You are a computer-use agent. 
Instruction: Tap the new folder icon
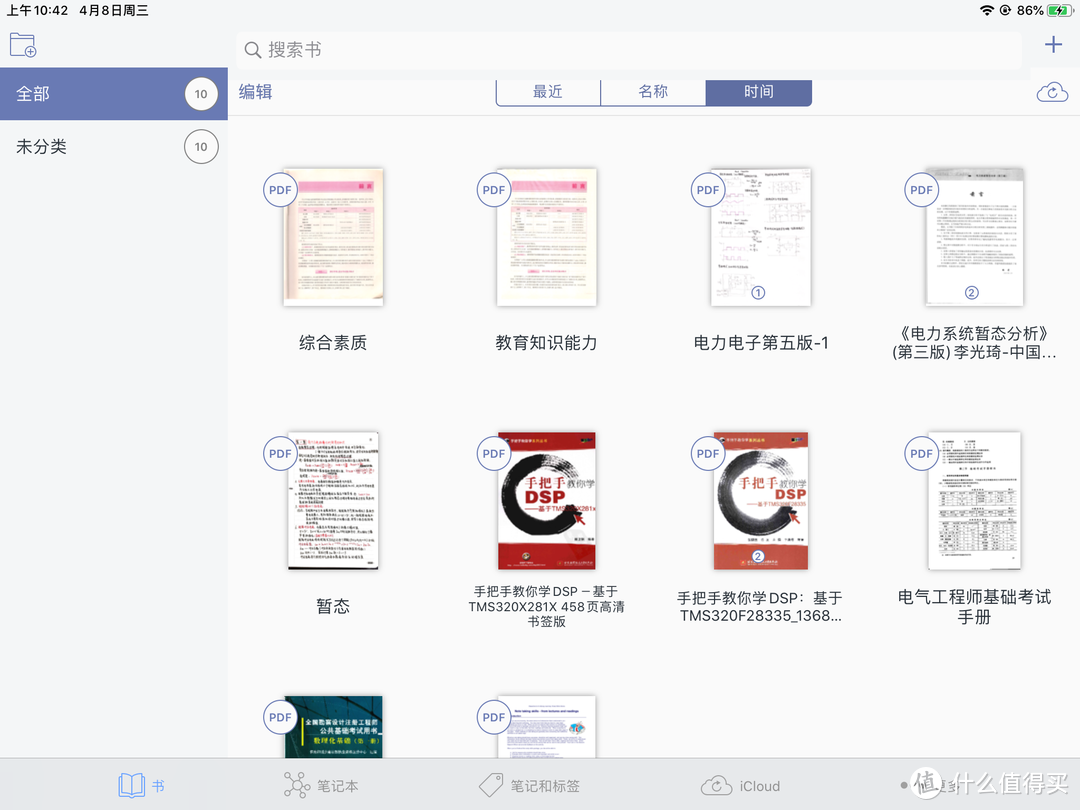[x=23, y=45]
